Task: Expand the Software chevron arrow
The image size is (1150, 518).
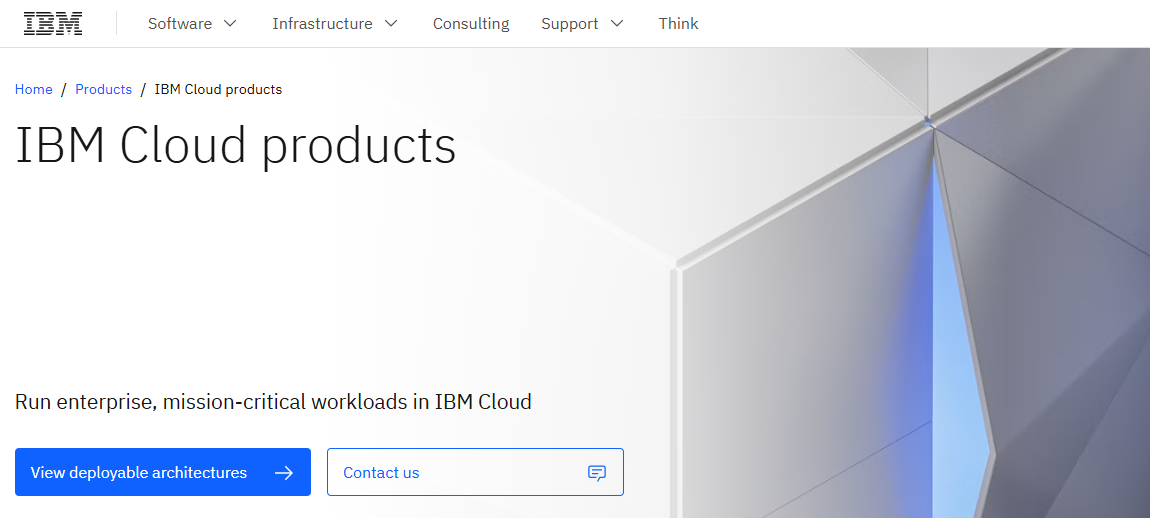Action: [x=230, y=23]
